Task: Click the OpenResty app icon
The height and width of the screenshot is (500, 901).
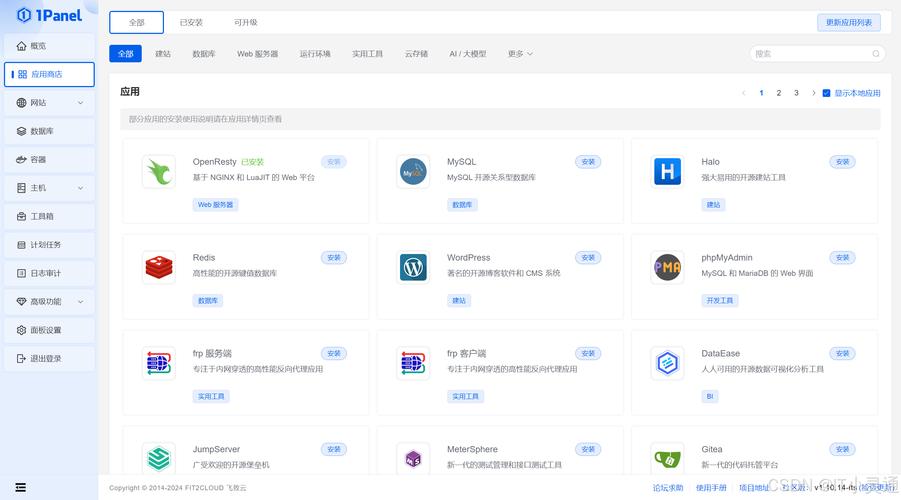Action: [159, 171]
